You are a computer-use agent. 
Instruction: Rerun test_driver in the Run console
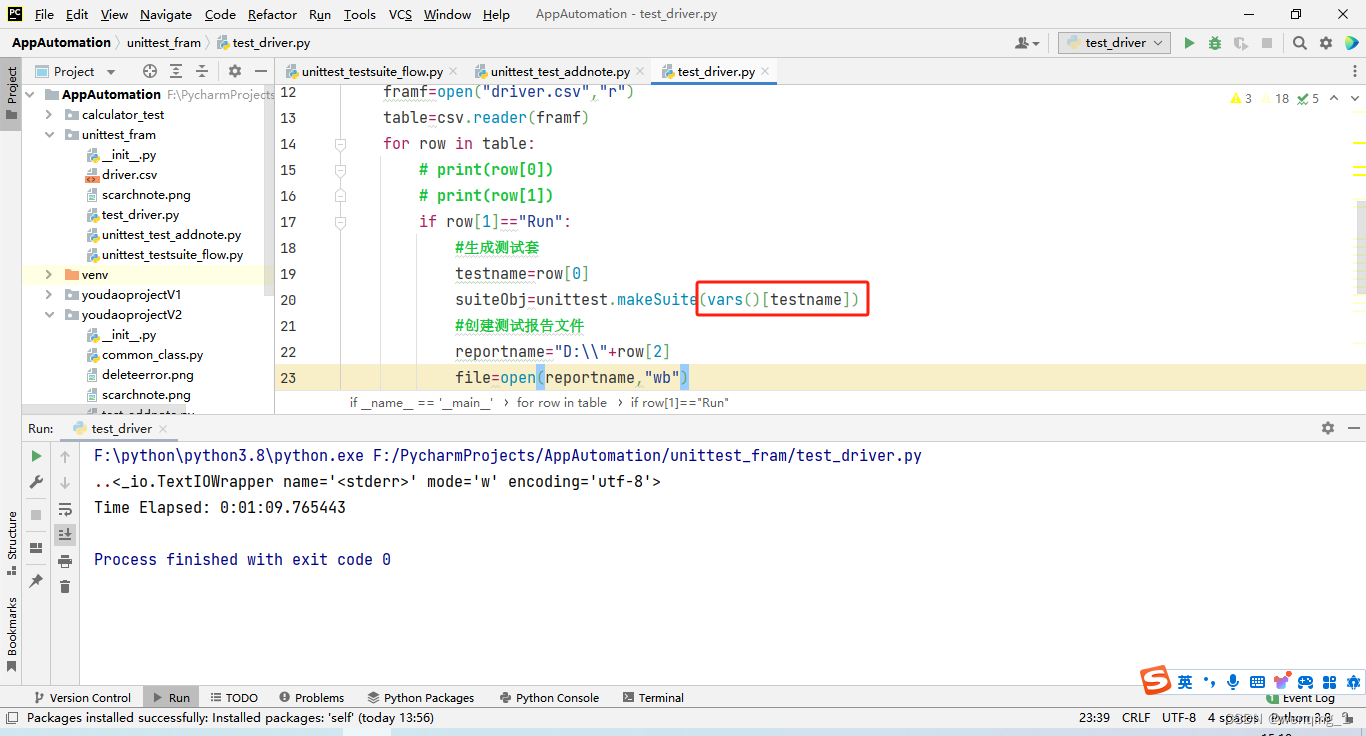35,457
